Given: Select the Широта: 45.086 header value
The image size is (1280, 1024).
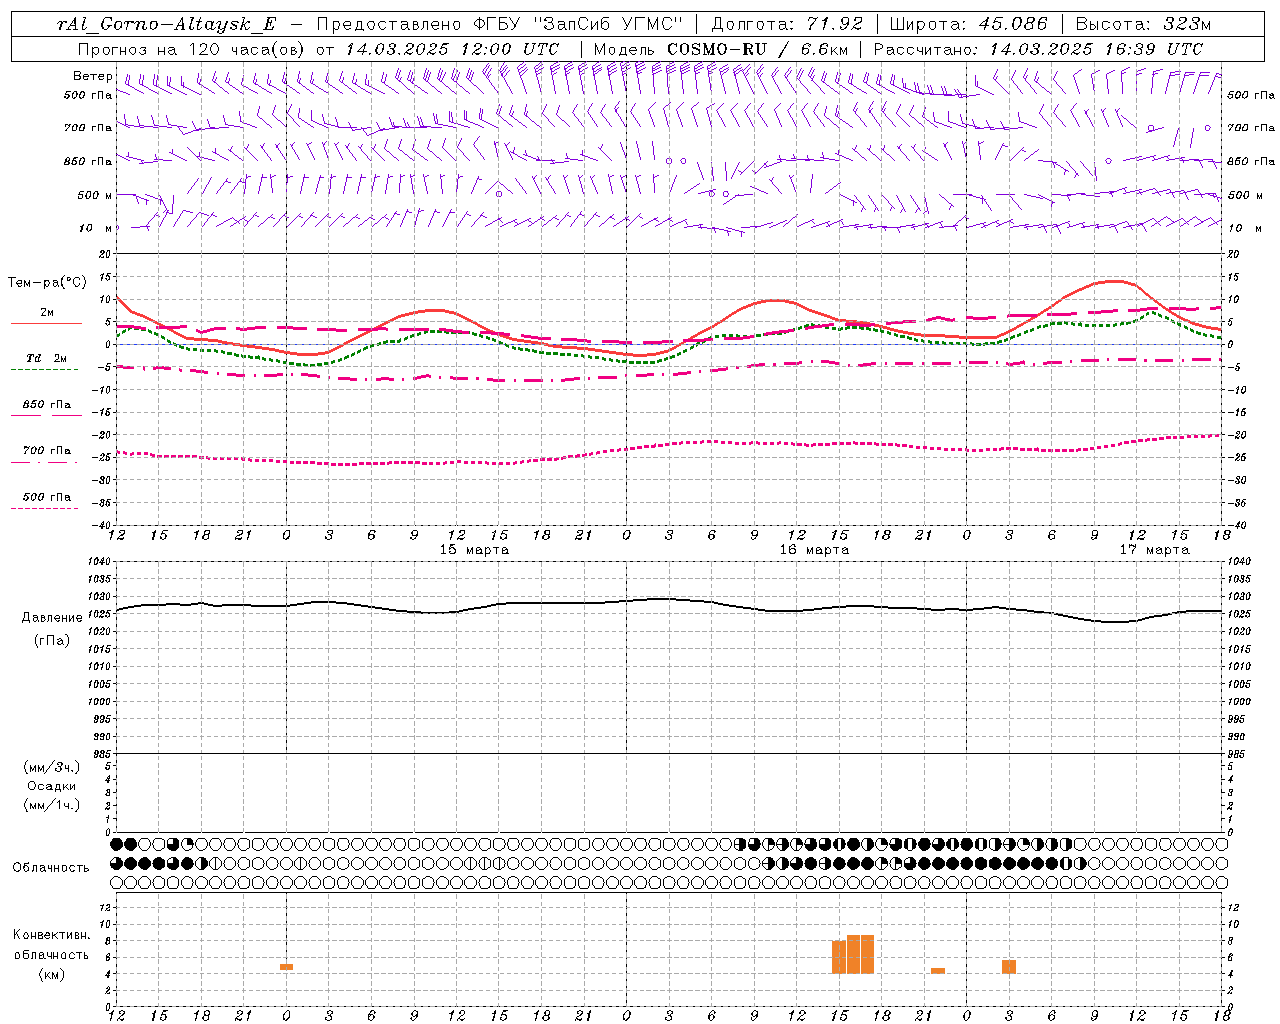Looking at the screenshot, I should click(968, 24).
